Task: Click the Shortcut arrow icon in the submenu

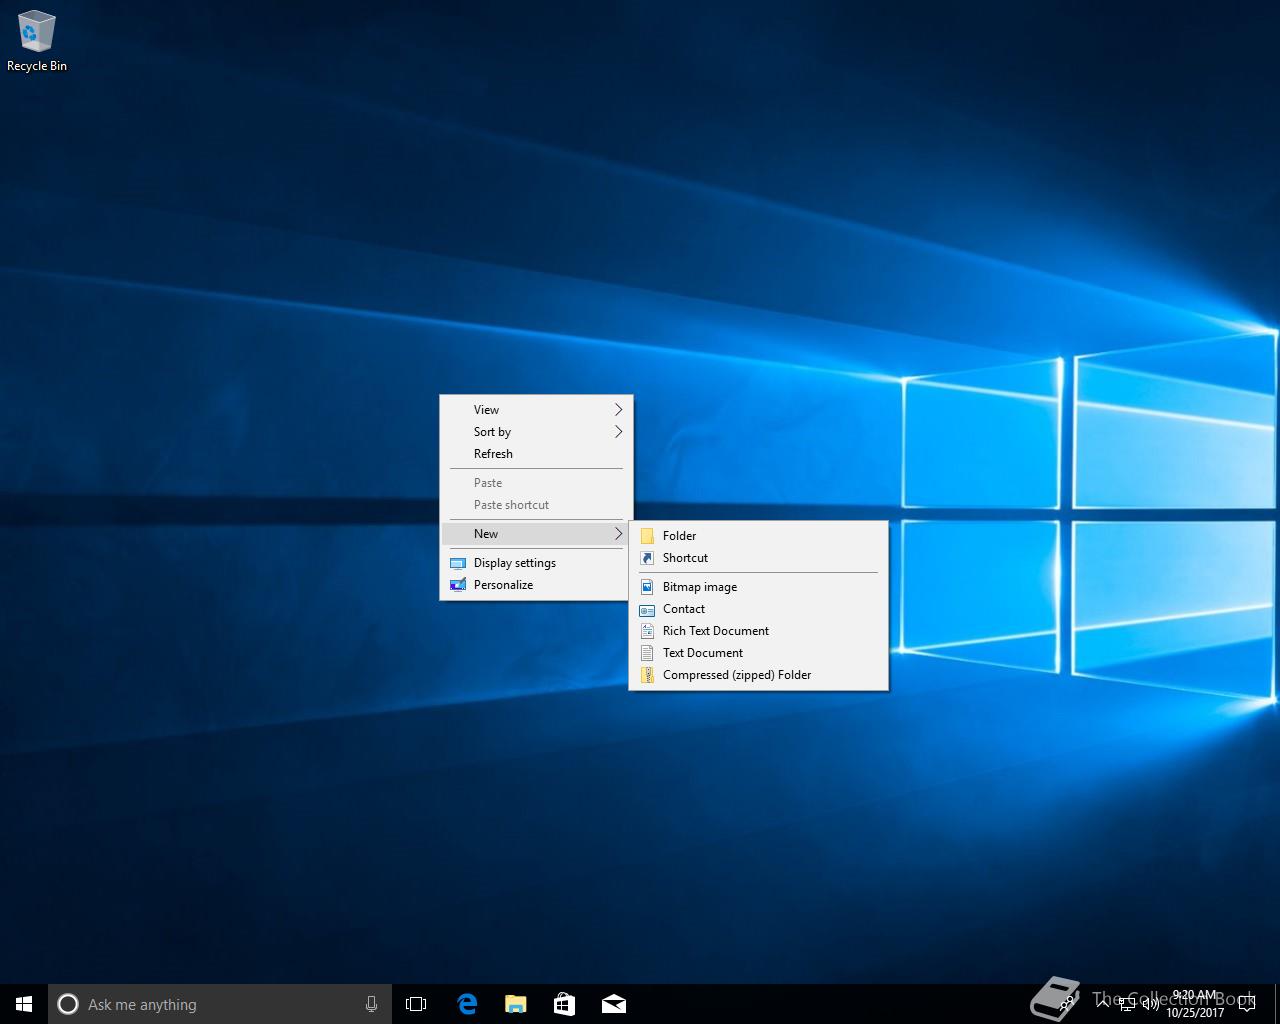Action: click(x=647, y=558)
